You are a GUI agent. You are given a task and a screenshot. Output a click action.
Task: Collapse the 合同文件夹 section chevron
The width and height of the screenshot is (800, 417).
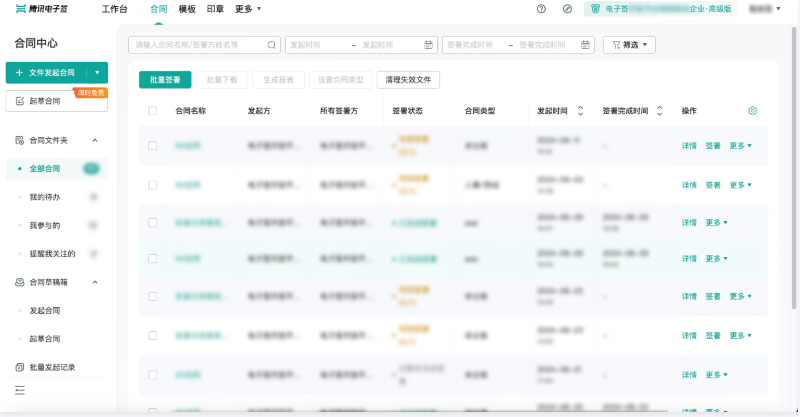[x=95, y=140]
